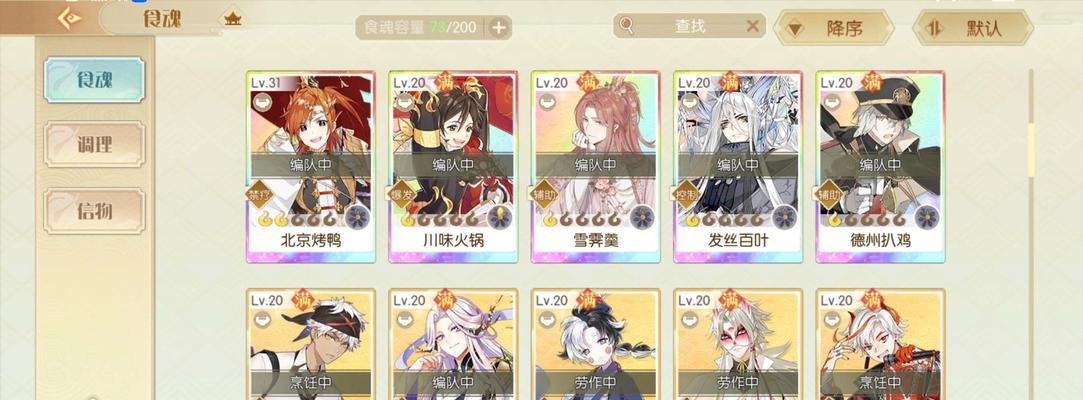Open the 调理 sidebar tab
This screenshot has width=1083, height=400.
(95, 144)
